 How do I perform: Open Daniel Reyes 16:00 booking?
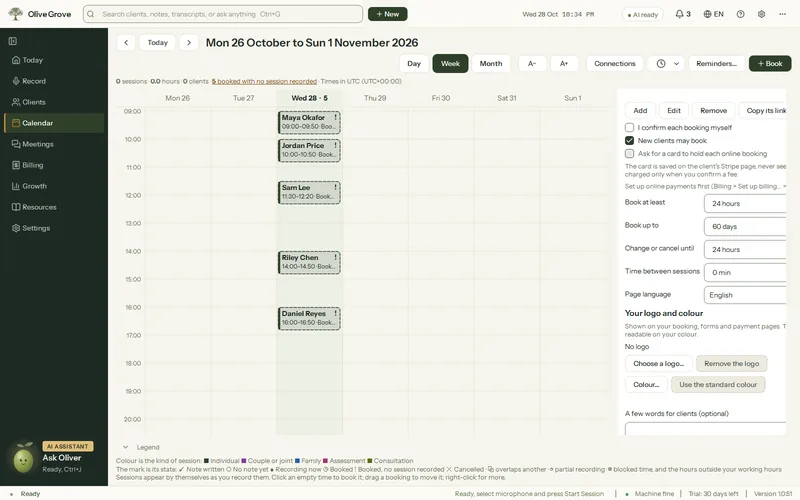tap(309, 318)
